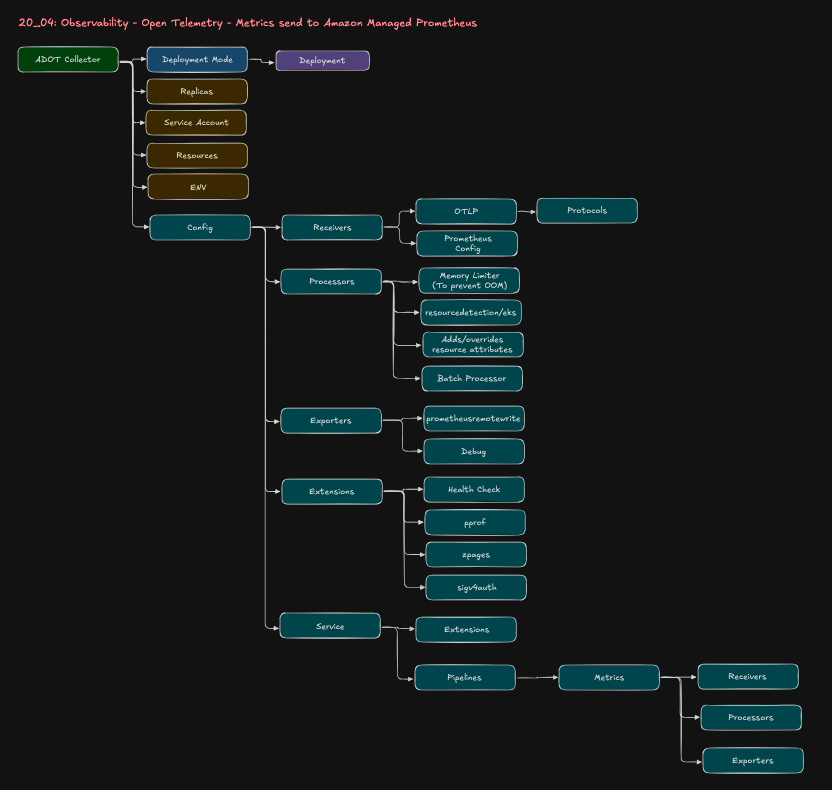Screen dimensions: 832x790
Task: Select the purple Deployment node
Action: 322,60
